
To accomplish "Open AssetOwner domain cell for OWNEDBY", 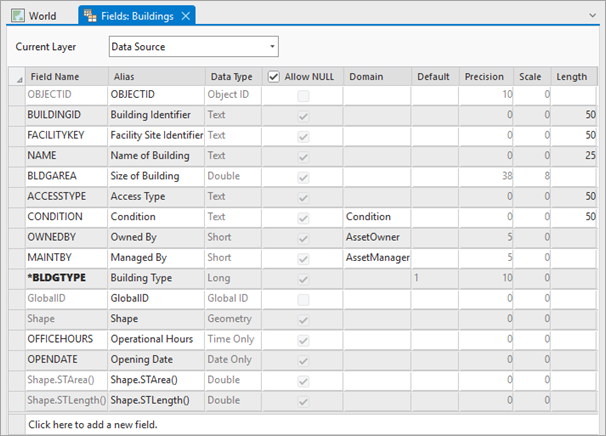I will [x=376, y=237].
